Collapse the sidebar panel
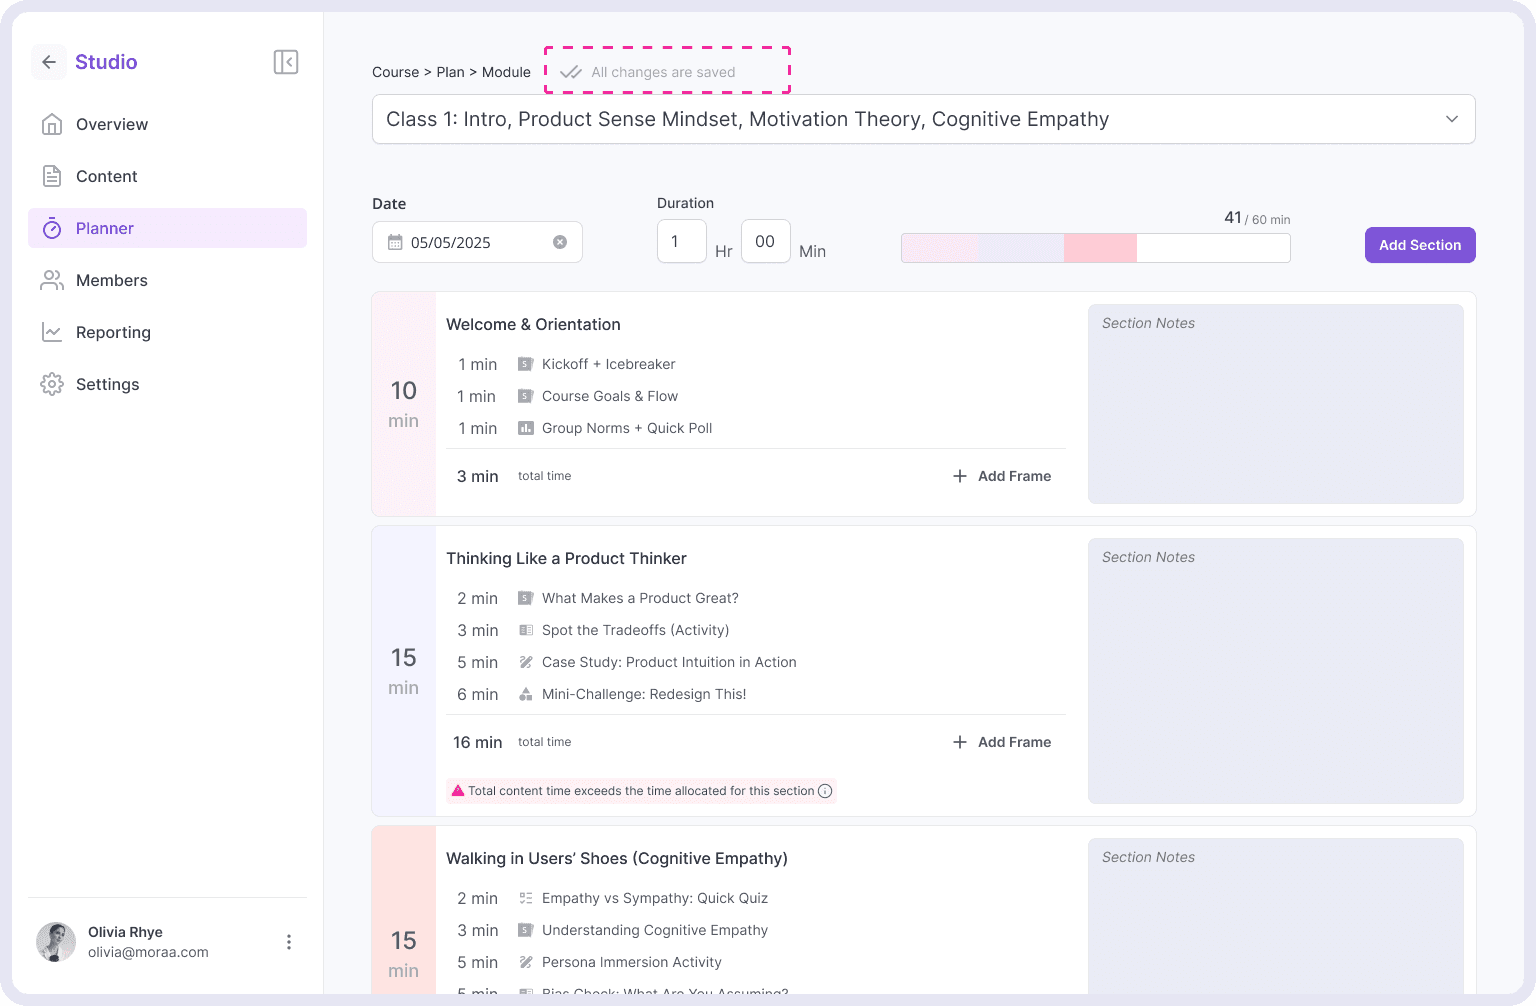The image size is (1536, 1006). (x=286, y=62)
